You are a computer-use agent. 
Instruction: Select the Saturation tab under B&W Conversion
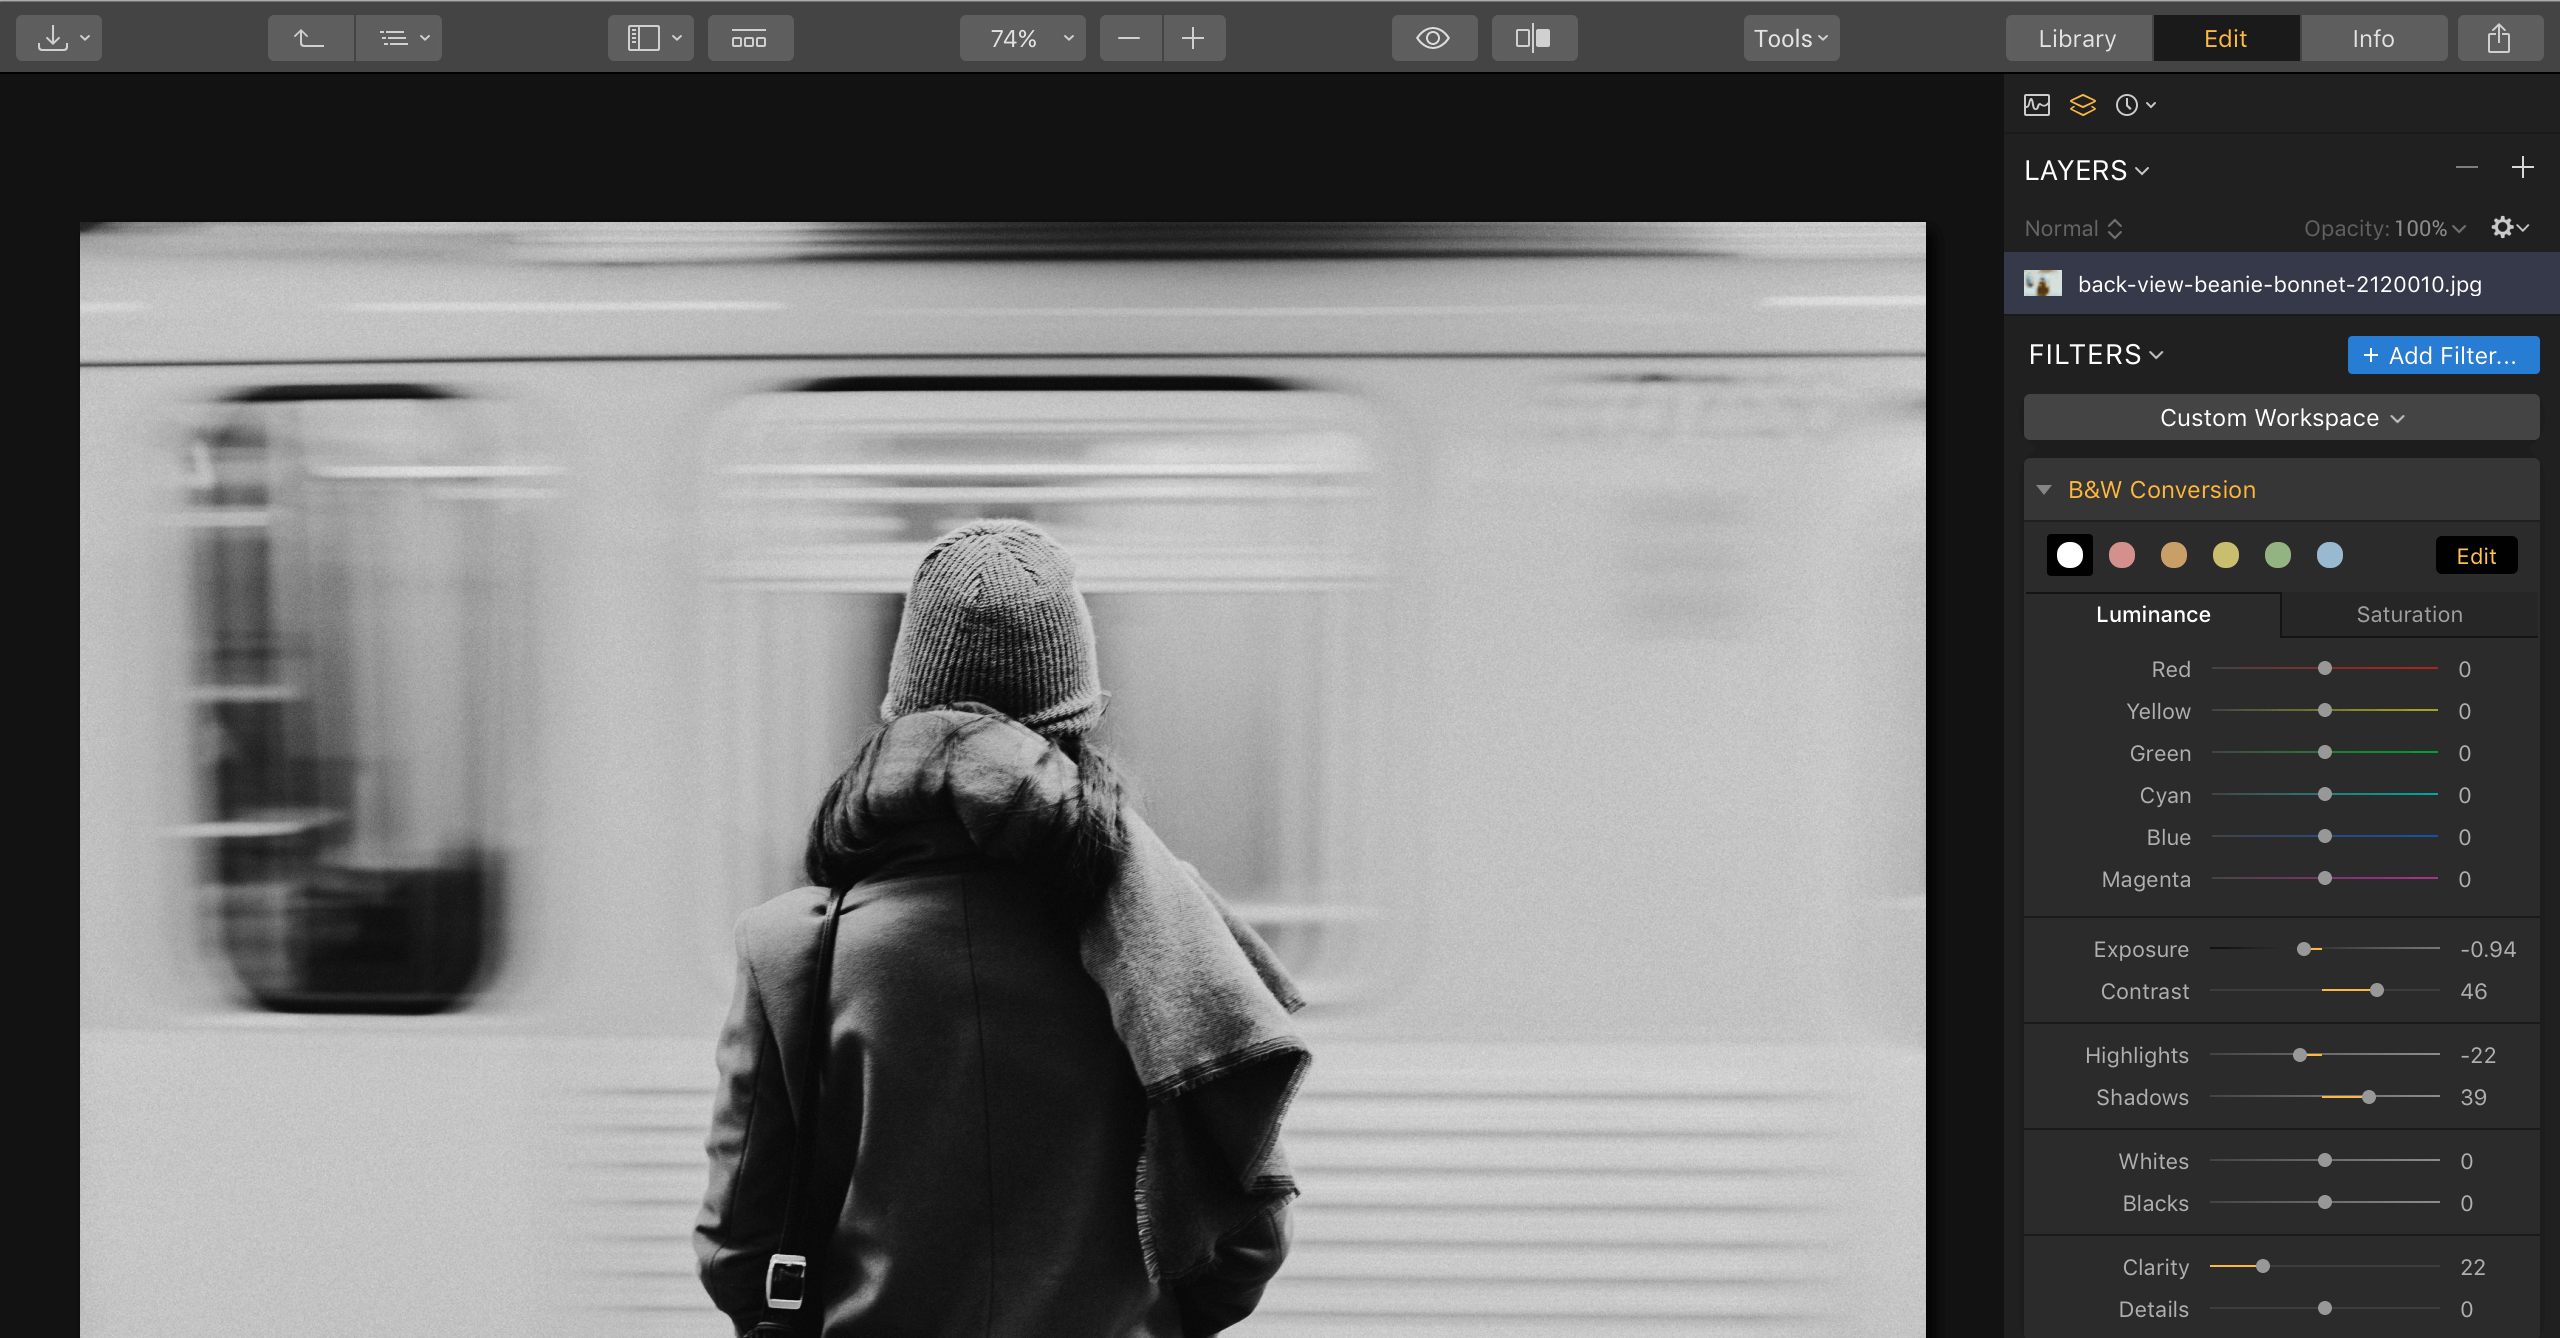2410,614
